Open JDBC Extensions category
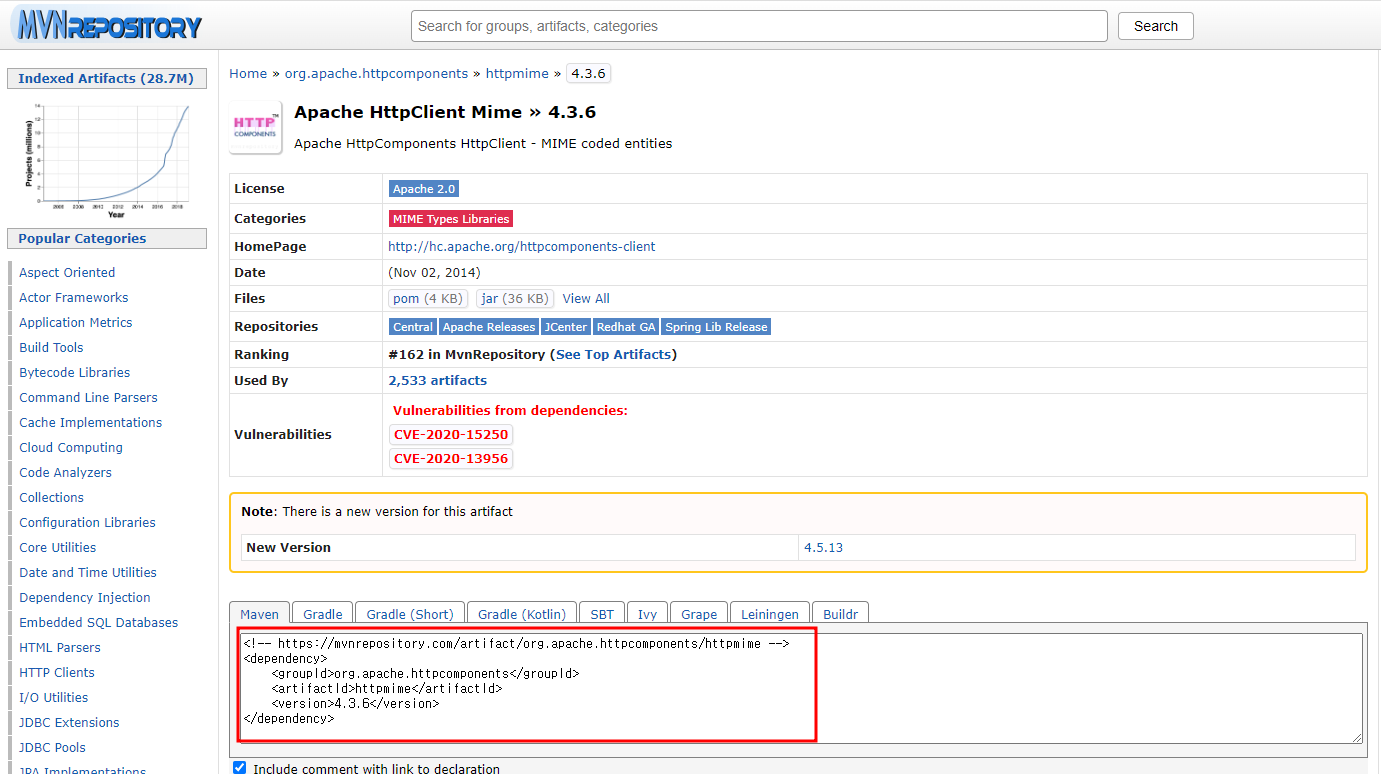The width and height of the screenshot is (1381, 774). tap(69, 723)
